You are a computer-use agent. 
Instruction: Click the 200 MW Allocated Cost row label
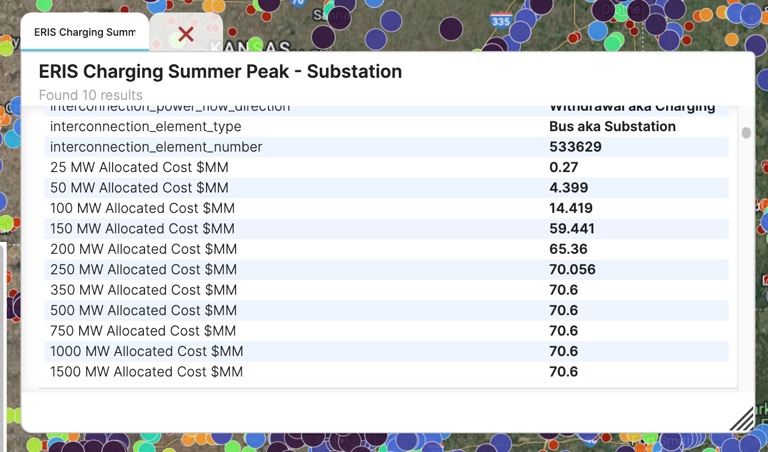click(143, 249)
